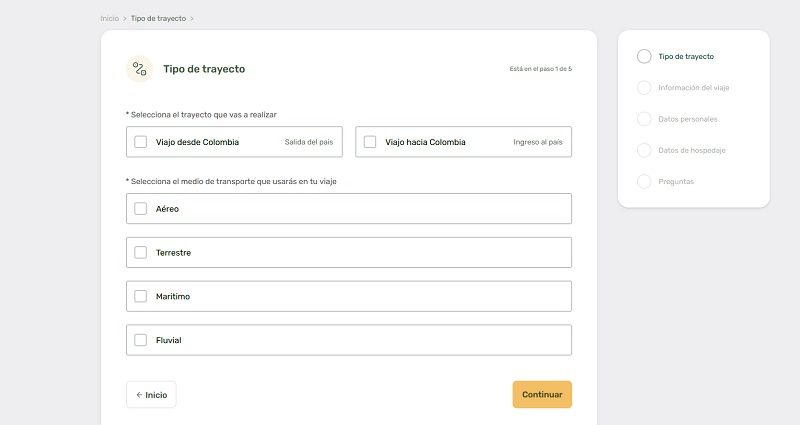Click the route icon beside Tipo de trayecto heading
Viewport: 800px width, 425px height.
(140, 69)
